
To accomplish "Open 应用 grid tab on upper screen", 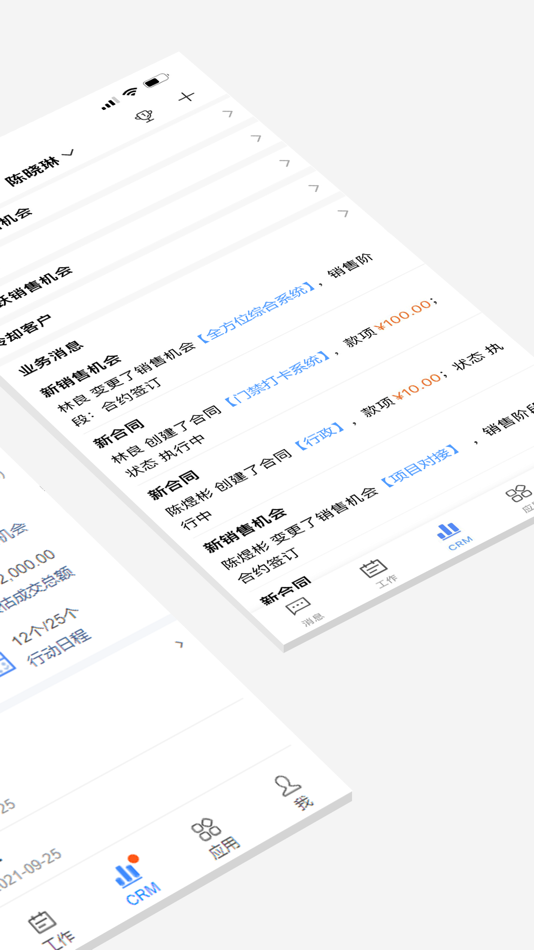I will tap(520, 497).
